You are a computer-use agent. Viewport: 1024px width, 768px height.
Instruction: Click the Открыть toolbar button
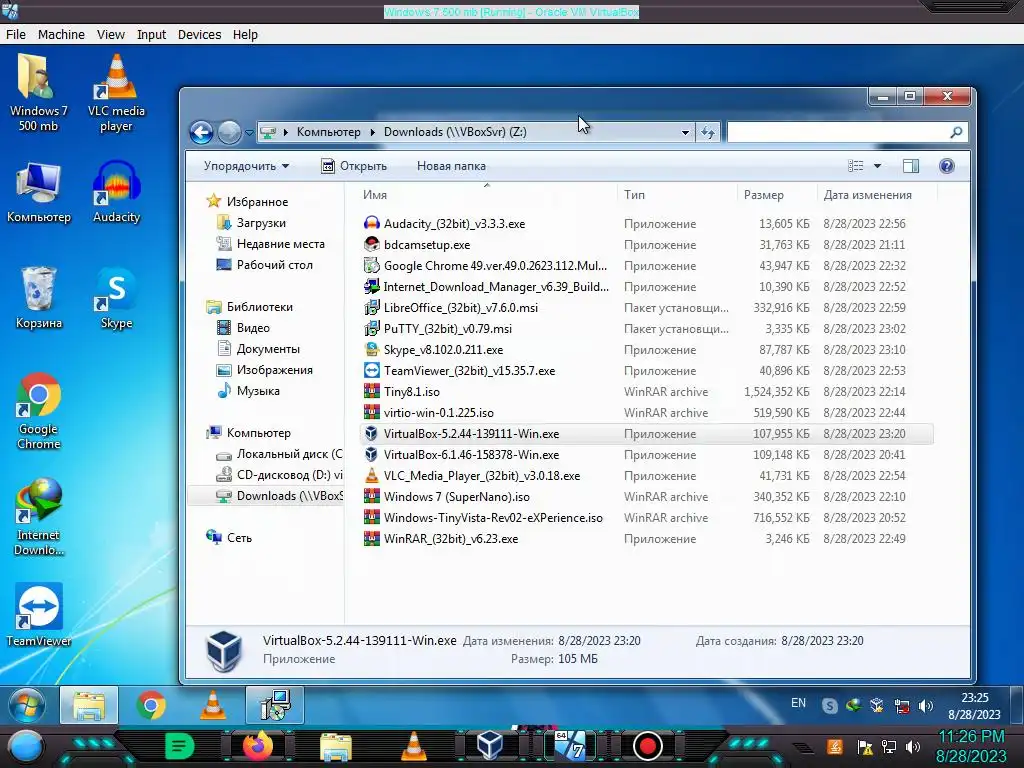point(354,166)
